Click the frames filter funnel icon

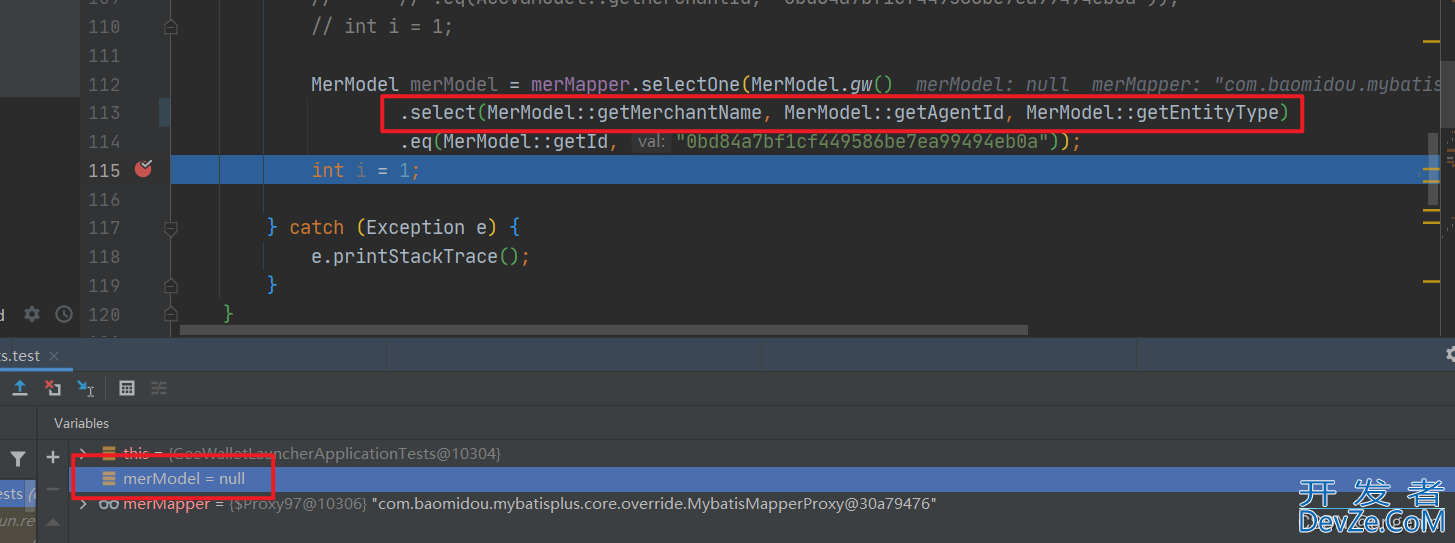18,458
